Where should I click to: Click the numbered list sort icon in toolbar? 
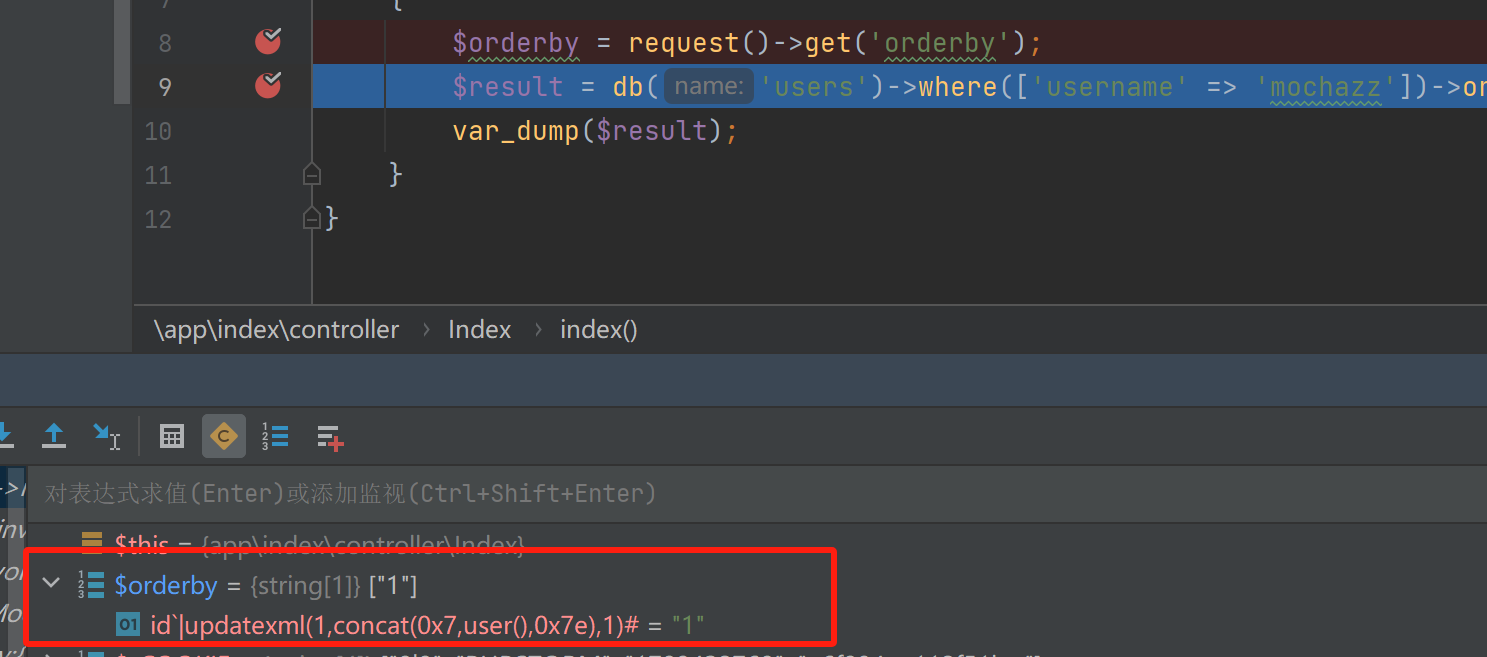275,436
